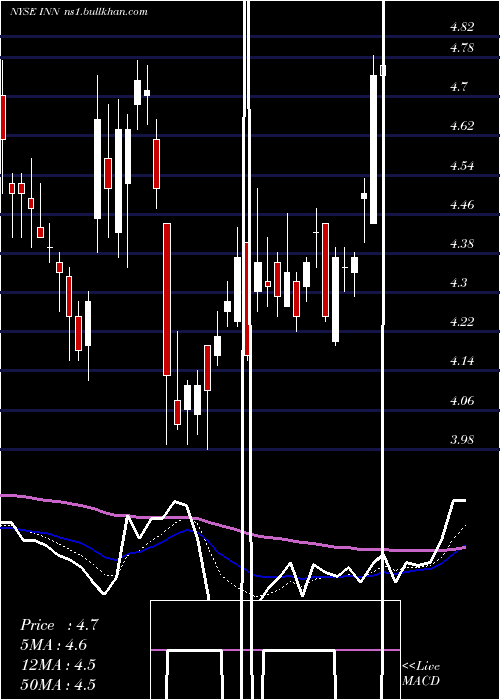The image size is (500, 700).
Task: Click the 4.3 price axis label
Action: (459, 283)
